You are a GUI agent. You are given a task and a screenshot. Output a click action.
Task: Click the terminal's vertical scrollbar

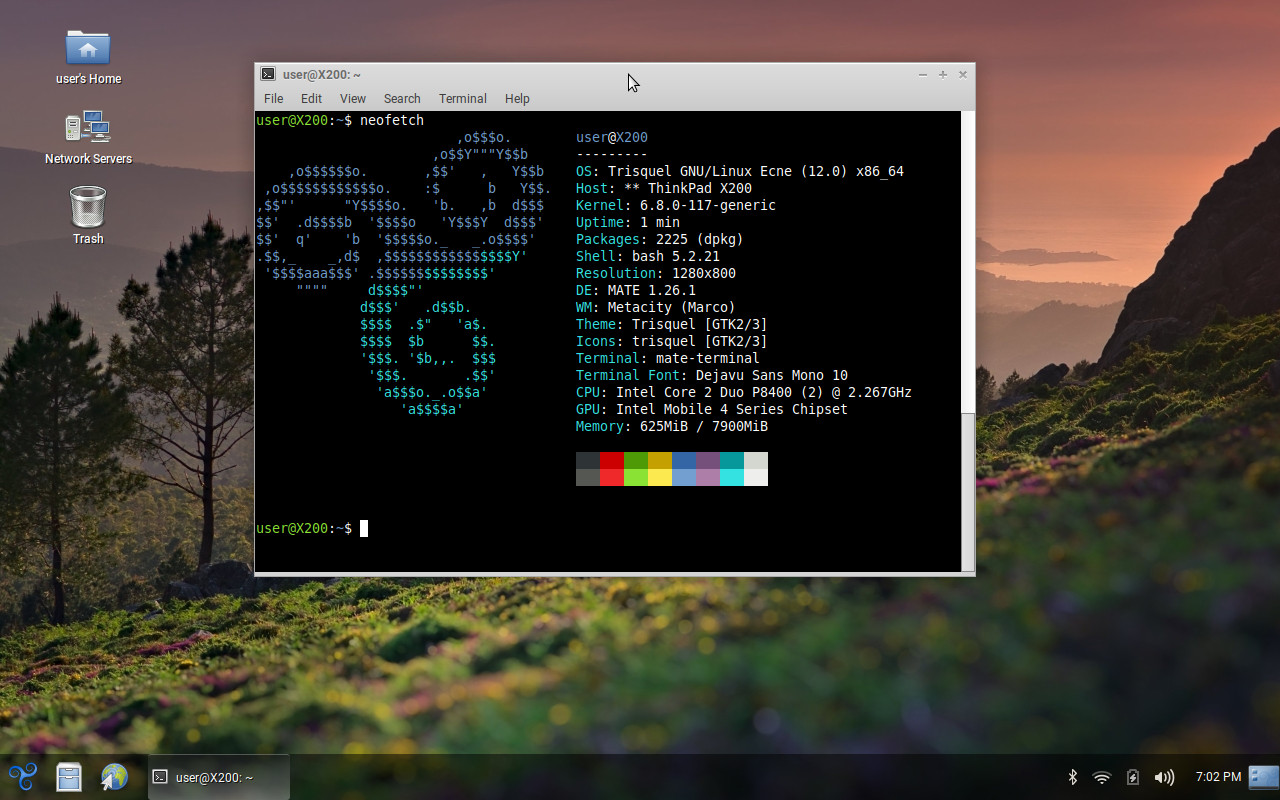pos(967,341)
